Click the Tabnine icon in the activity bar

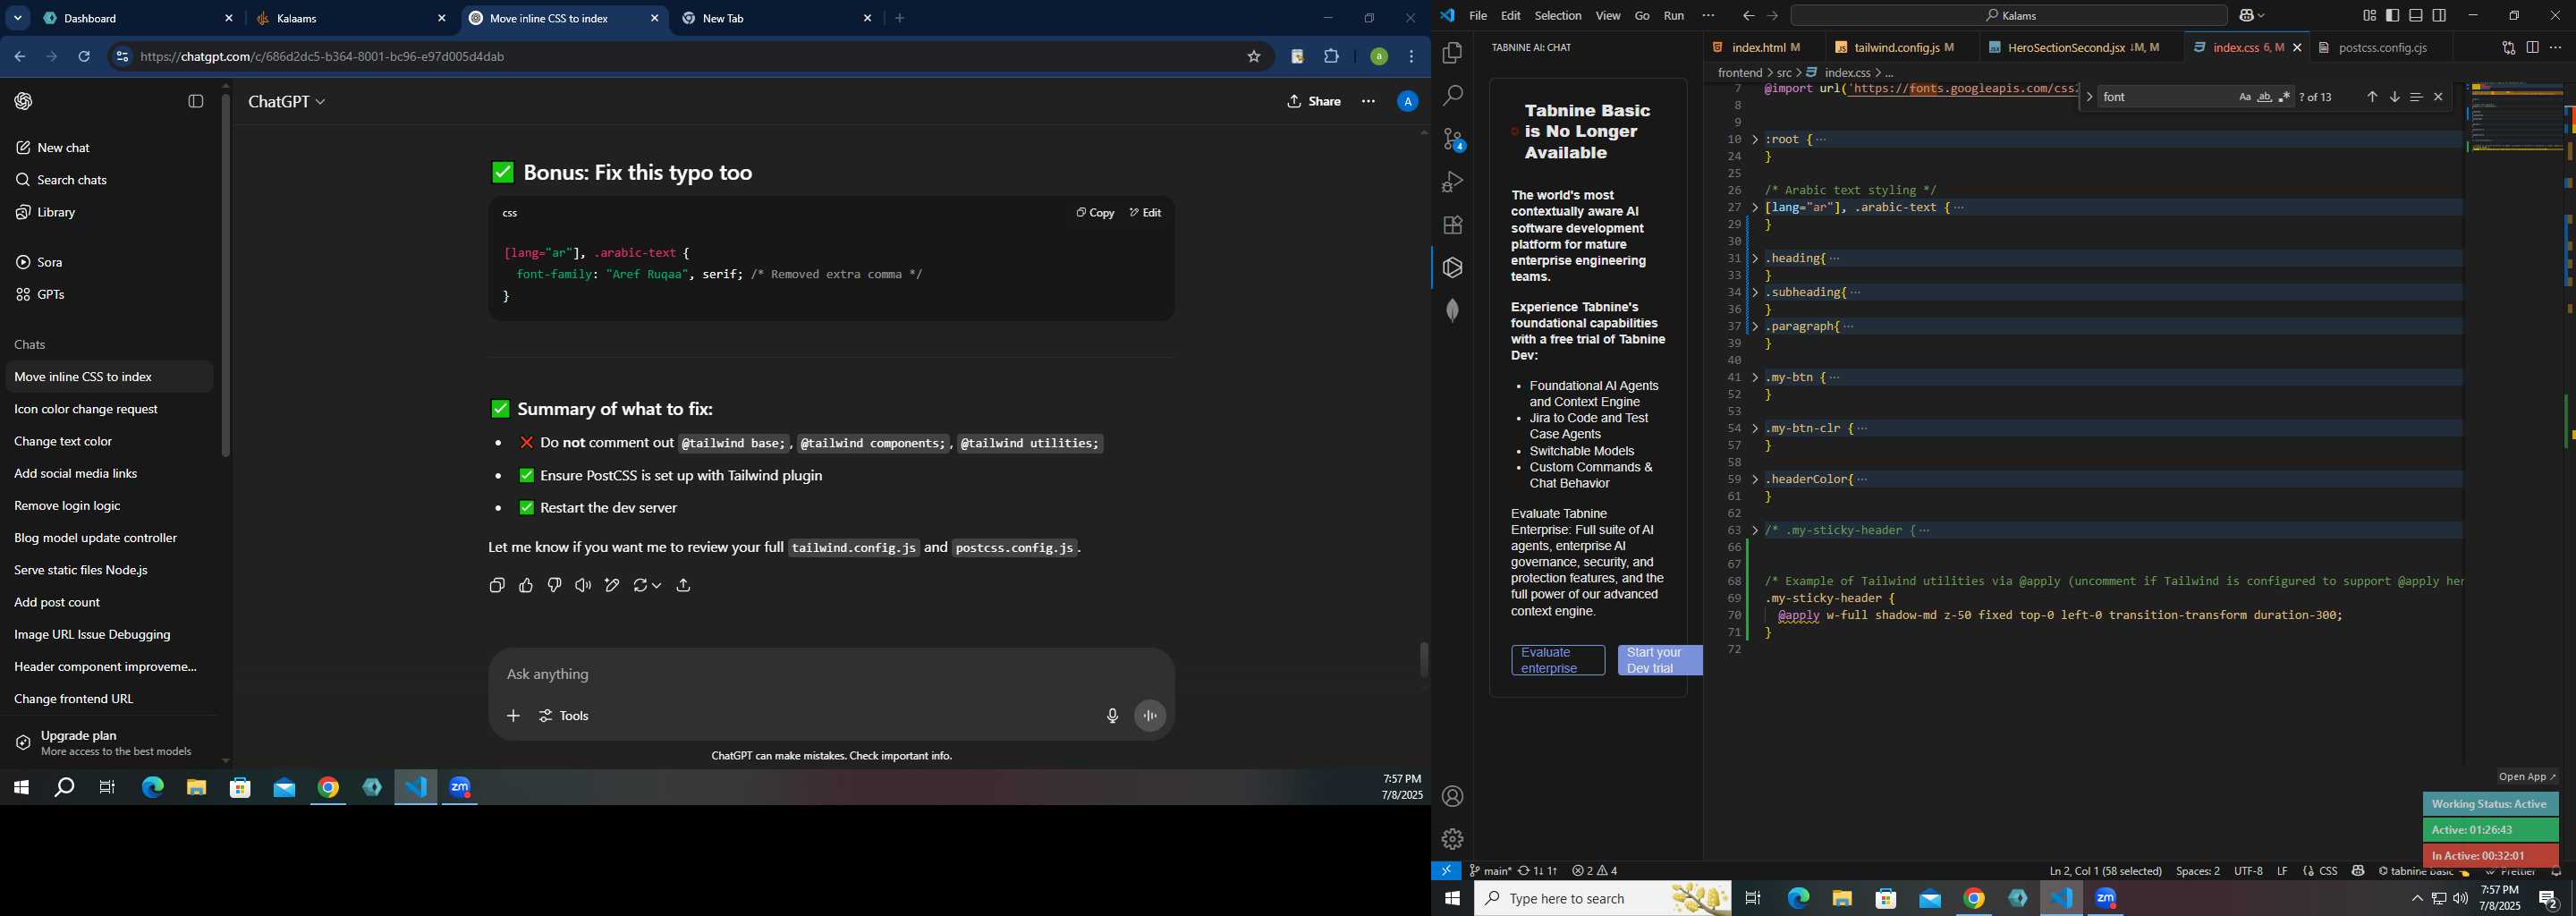pos(1453,268)
